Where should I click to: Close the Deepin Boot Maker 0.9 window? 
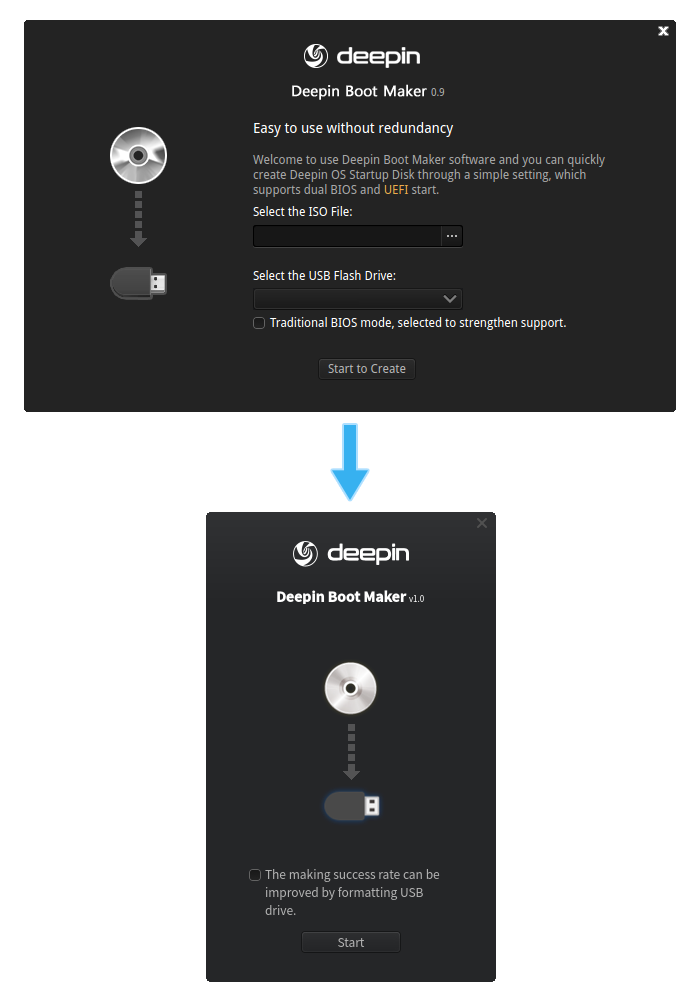coord(663,31)
